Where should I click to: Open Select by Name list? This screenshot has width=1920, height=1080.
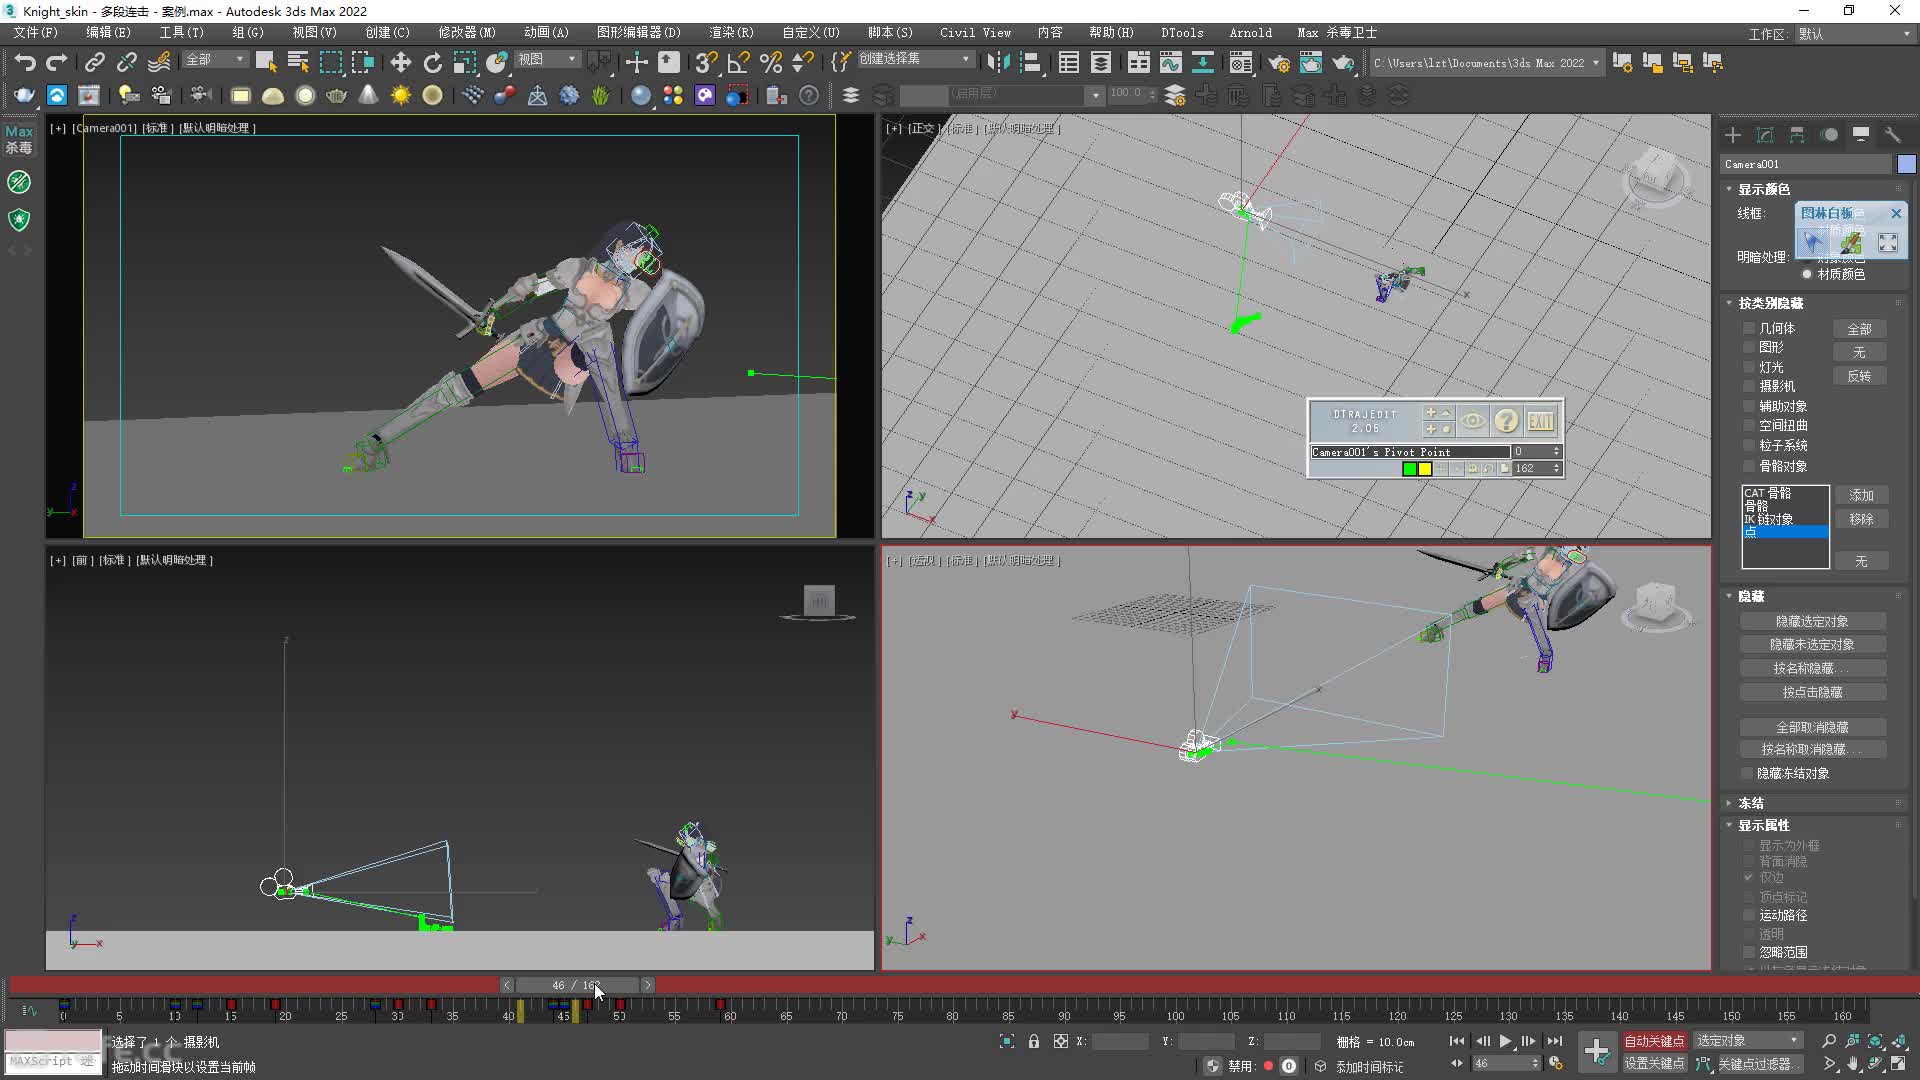point(298,62)
